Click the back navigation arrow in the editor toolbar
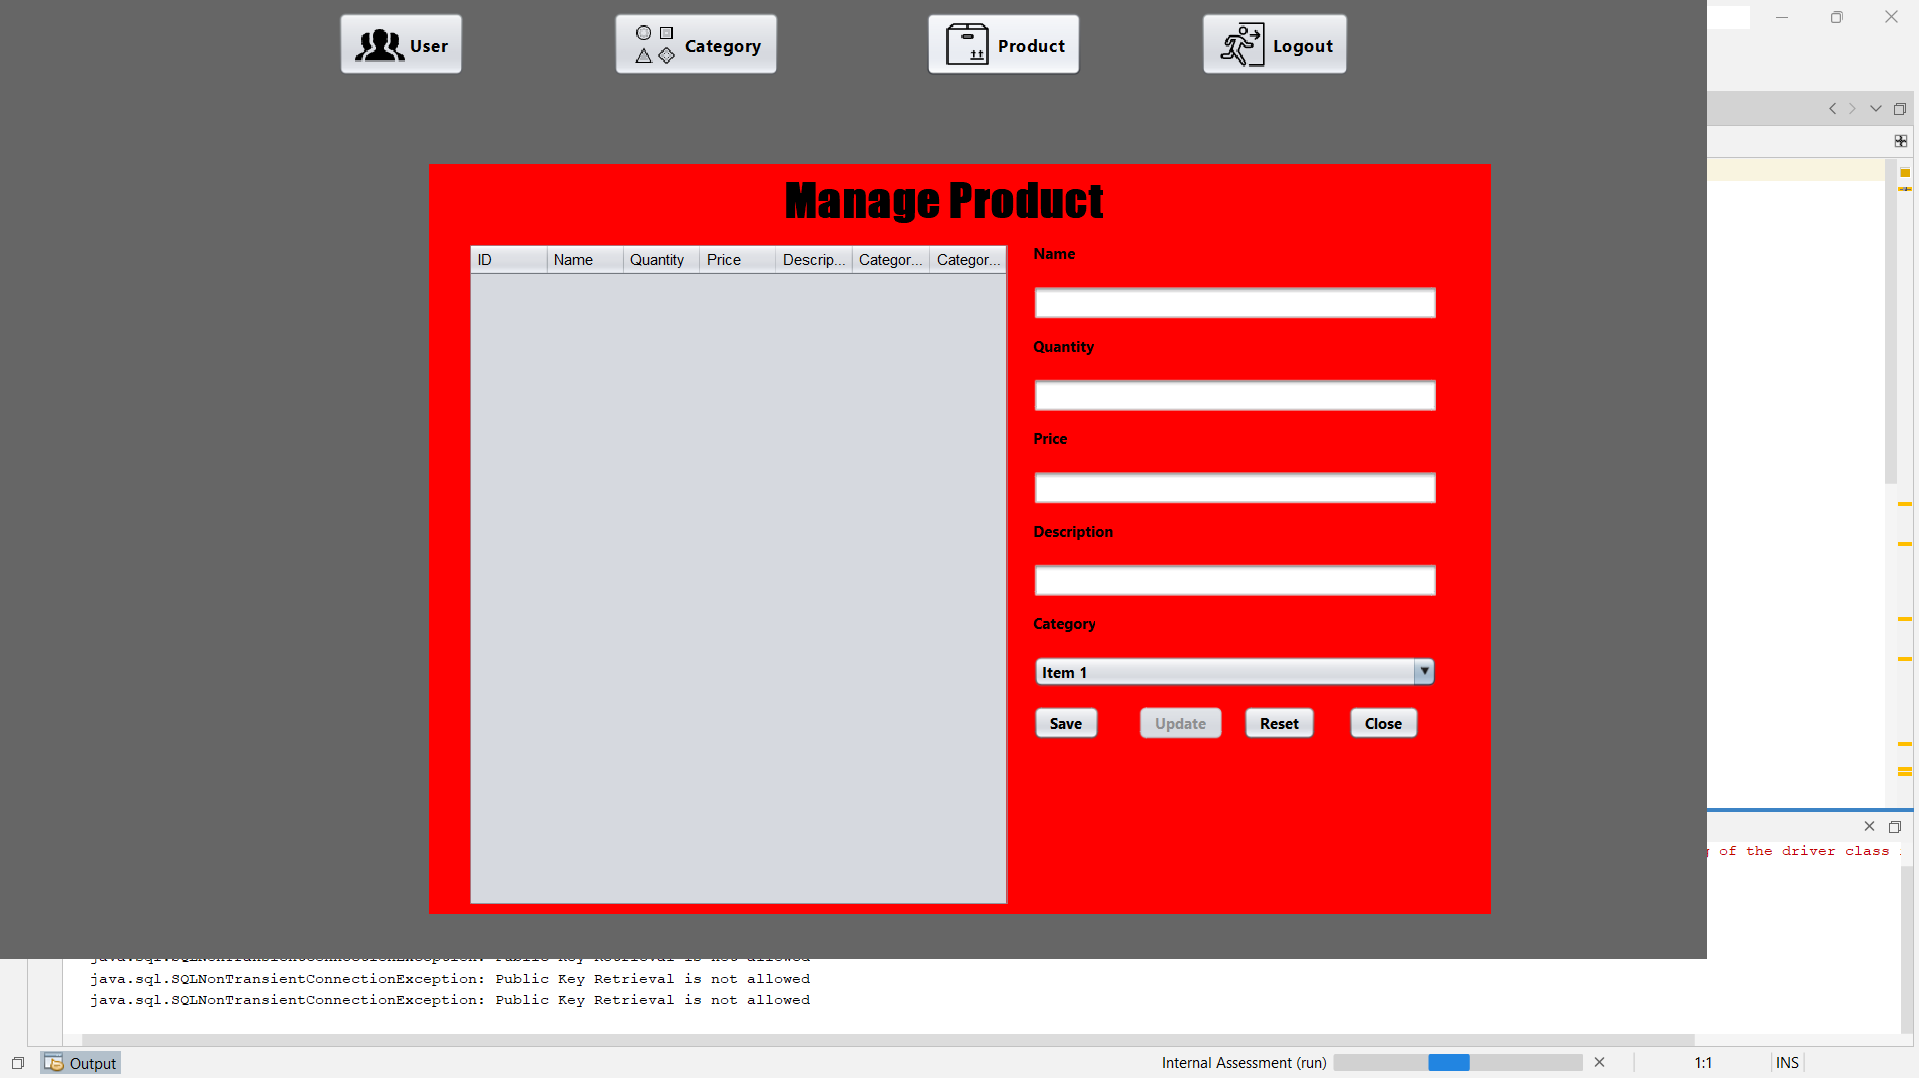This screenshot has width=1919, height=1078. [1832, 108]
